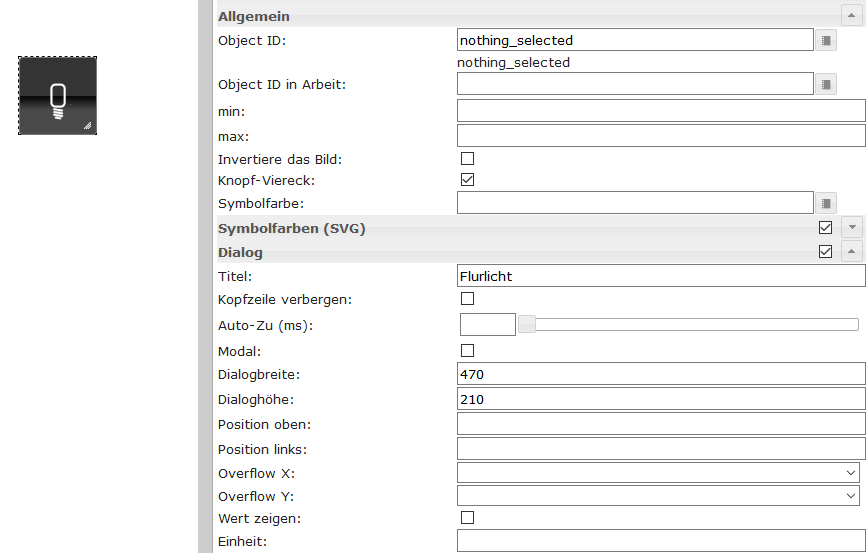Open the Object ID in Arbeit selector button
Viewport: 867px width, 553px height.
826,84
